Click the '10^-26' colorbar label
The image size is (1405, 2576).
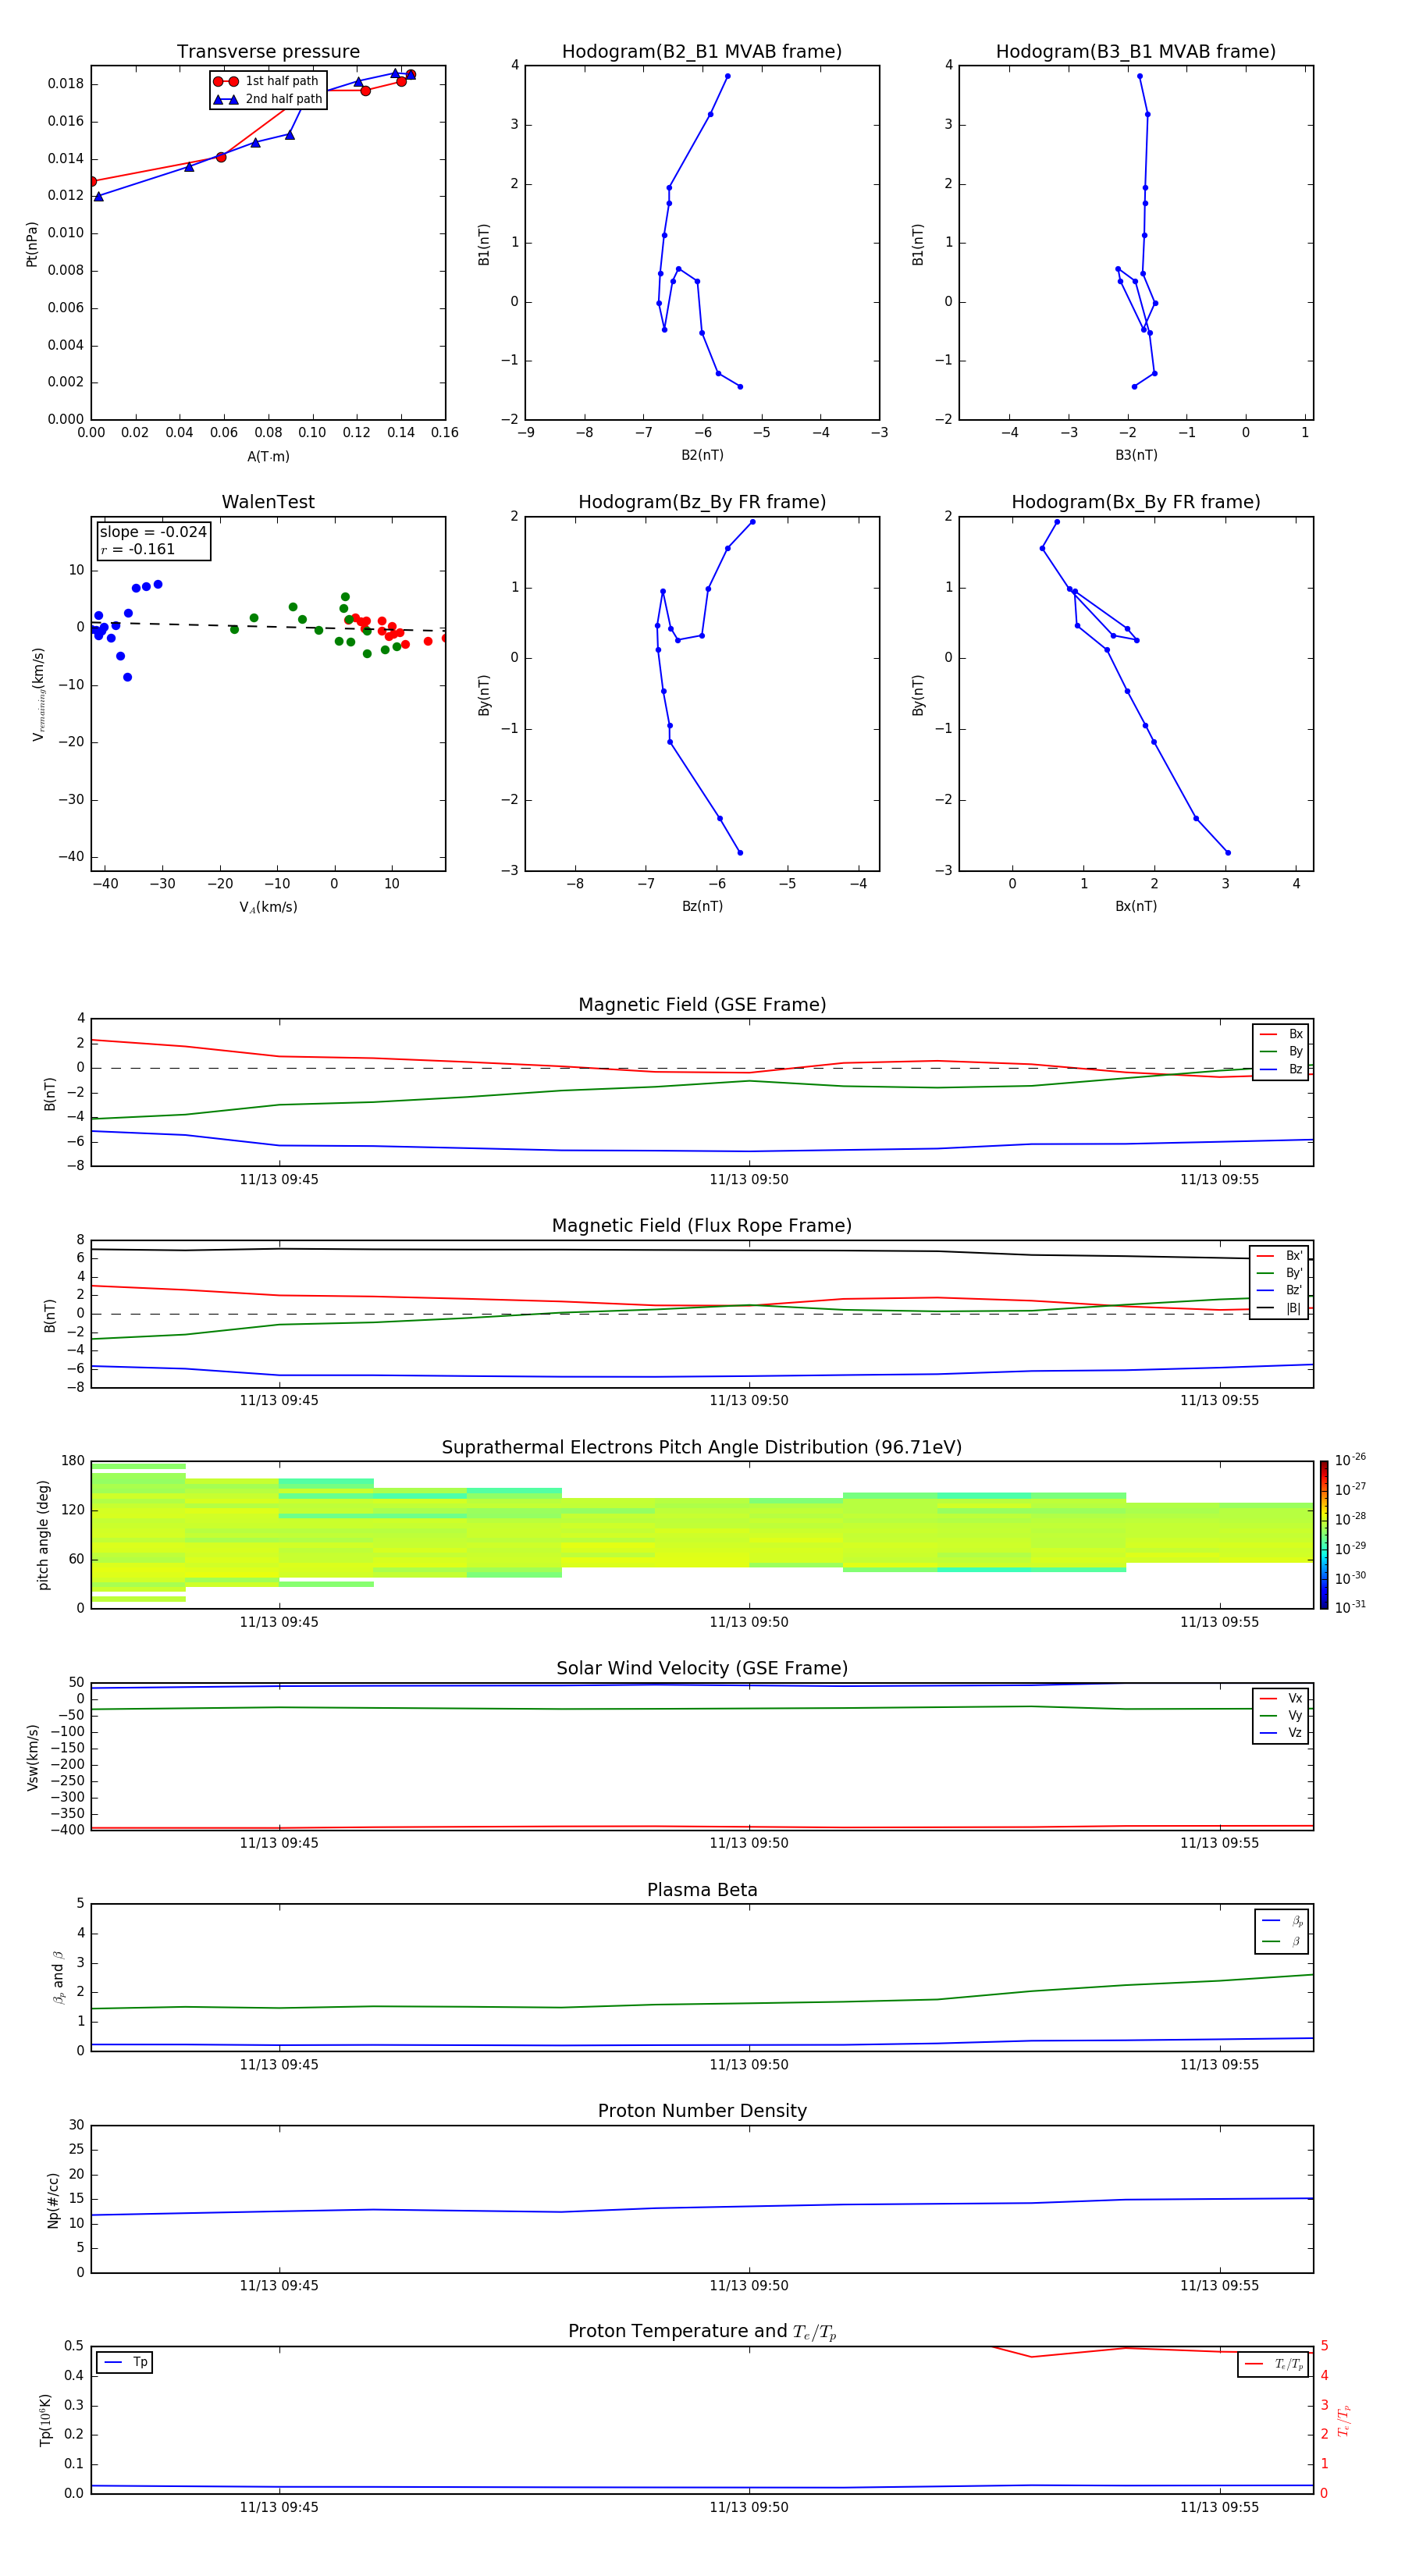pyautogui.click(x=1350, y=1460)
